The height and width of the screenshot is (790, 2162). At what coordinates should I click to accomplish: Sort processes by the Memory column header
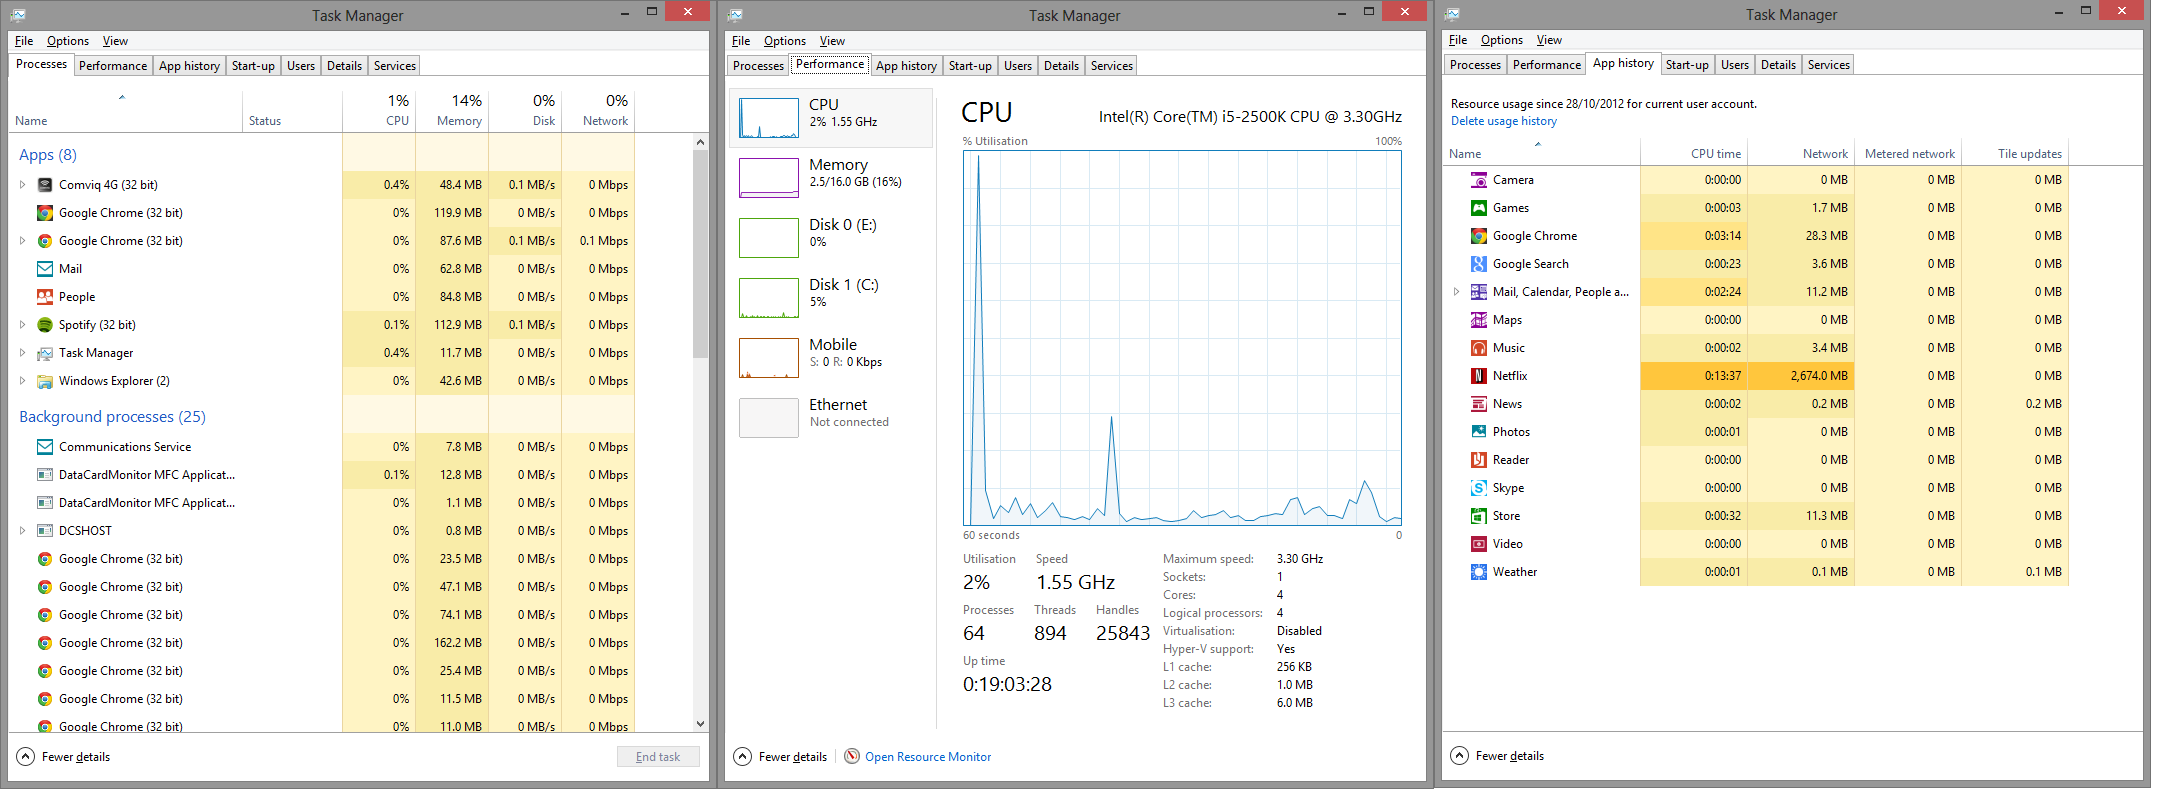click(x=452, y=110)
